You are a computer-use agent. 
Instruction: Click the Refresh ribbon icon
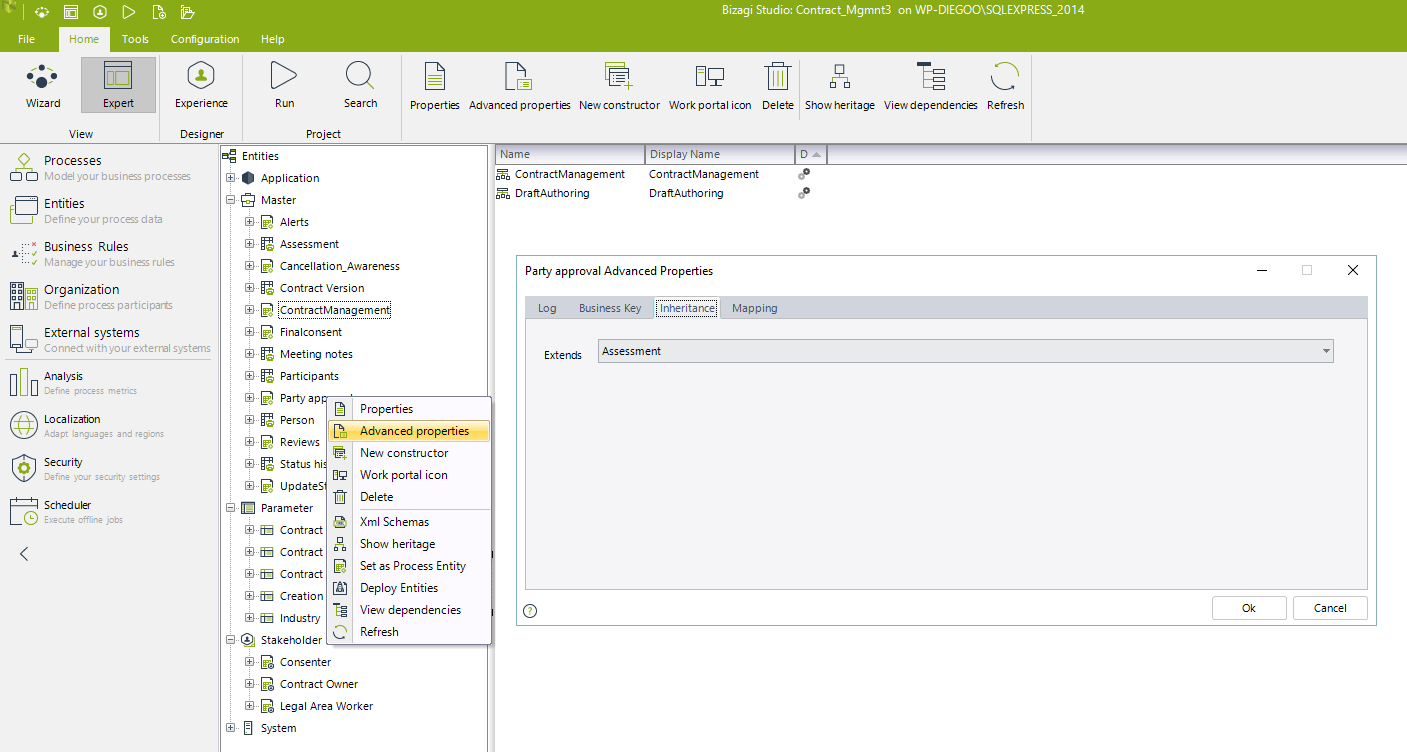tap(1005, 86)
